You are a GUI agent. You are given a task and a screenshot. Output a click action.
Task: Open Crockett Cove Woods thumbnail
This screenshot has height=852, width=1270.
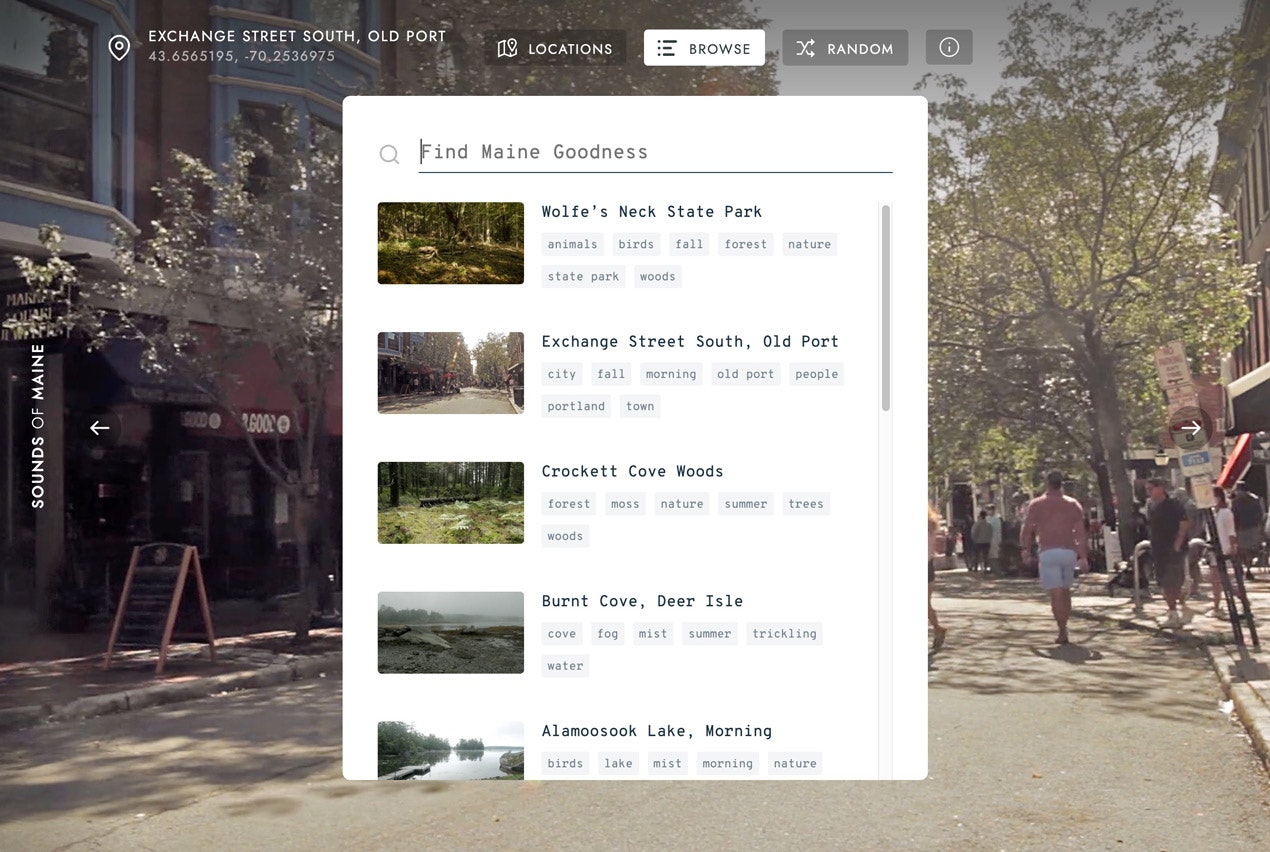point(451,503)
